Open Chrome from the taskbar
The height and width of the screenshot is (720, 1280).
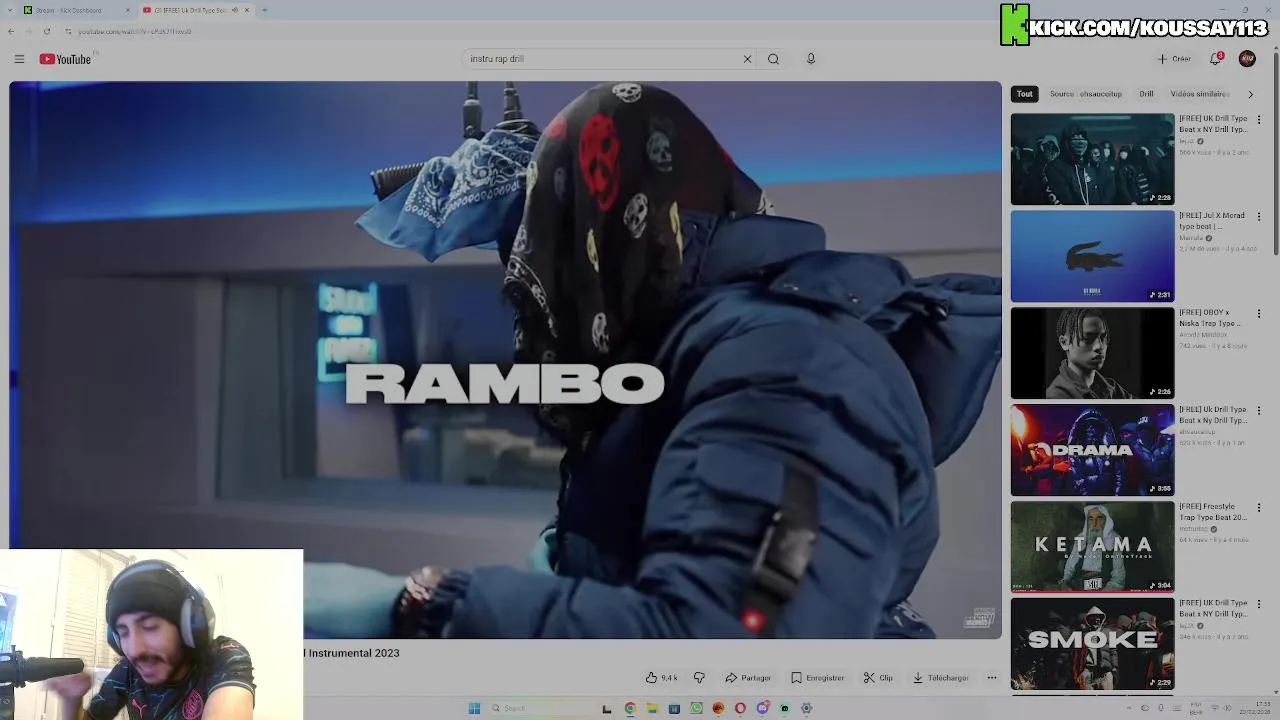click(x=630, y=708)
